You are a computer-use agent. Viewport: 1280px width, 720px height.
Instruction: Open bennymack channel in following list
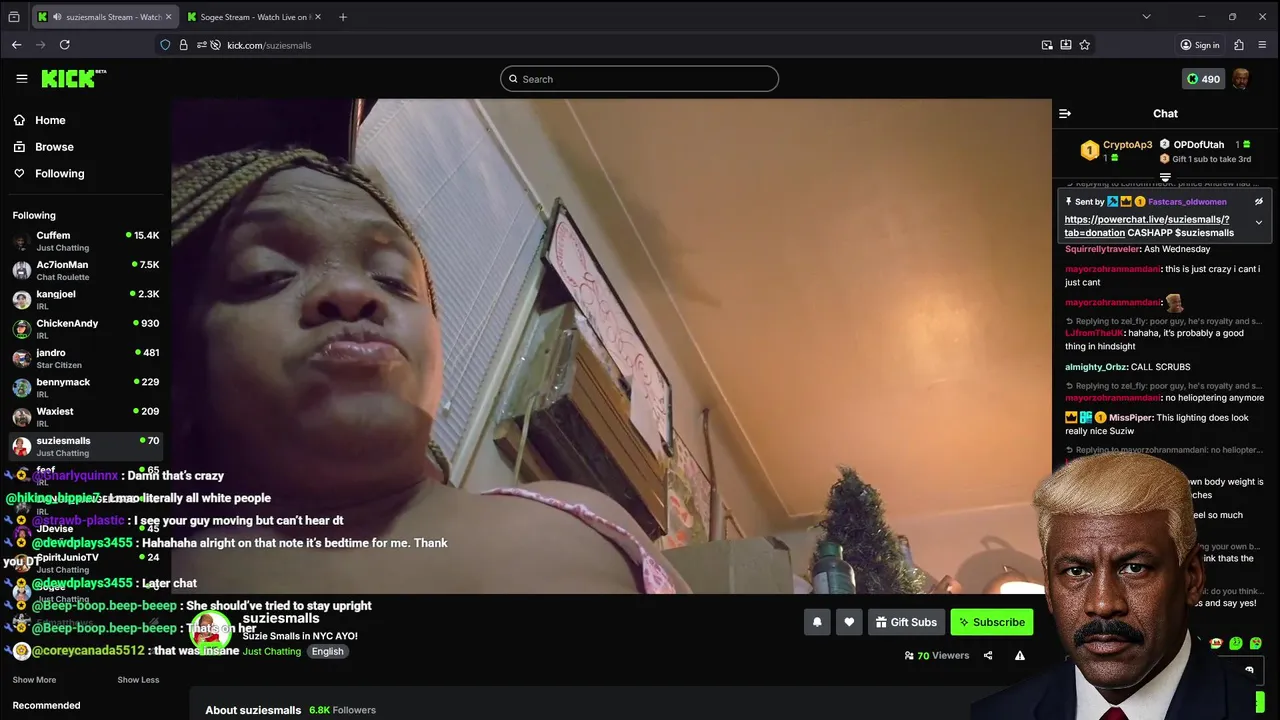tap(85, 387)
